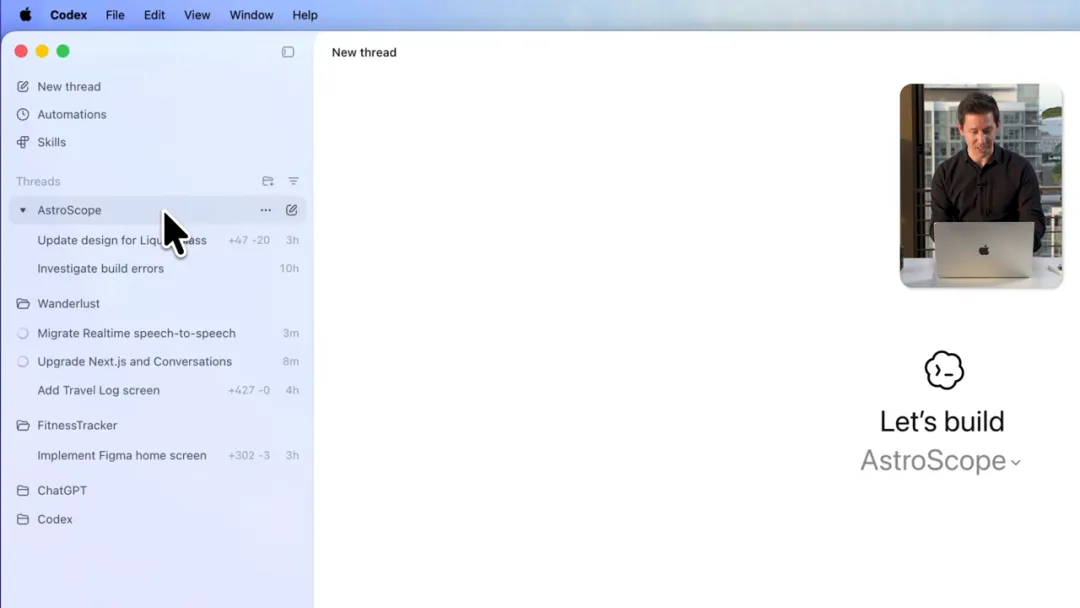Open the Apple menu

pyautogui.click(x=25, y=14)
